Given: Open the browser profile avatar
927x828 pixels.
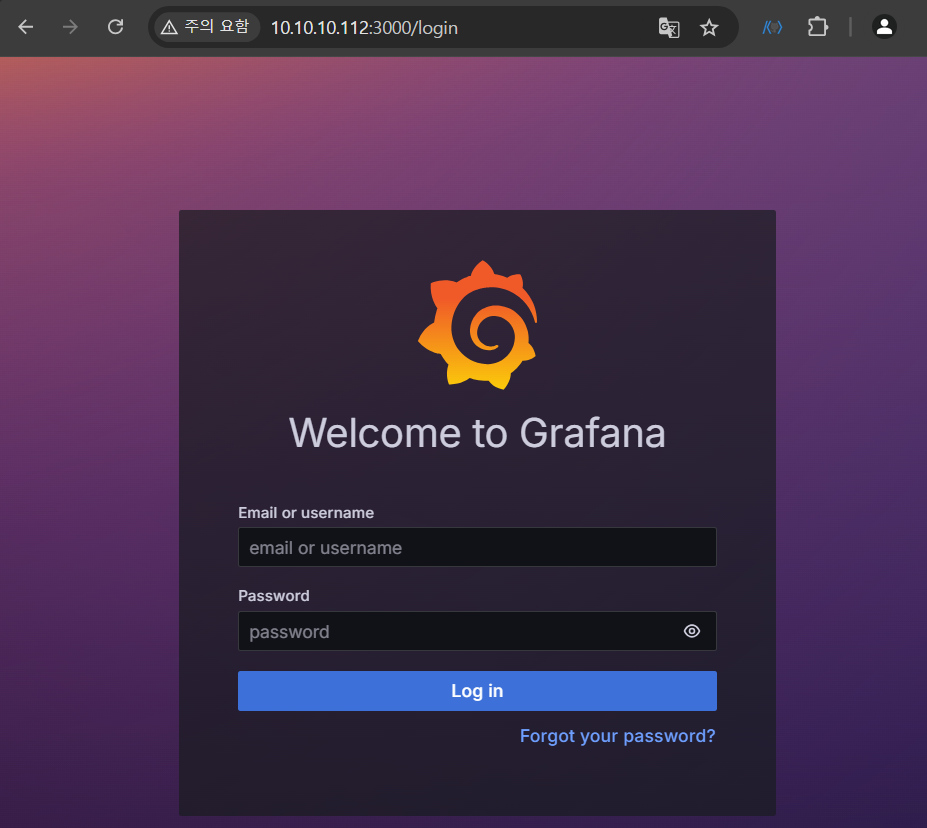Looking at the screenshot, I should [x=884, y=27].
